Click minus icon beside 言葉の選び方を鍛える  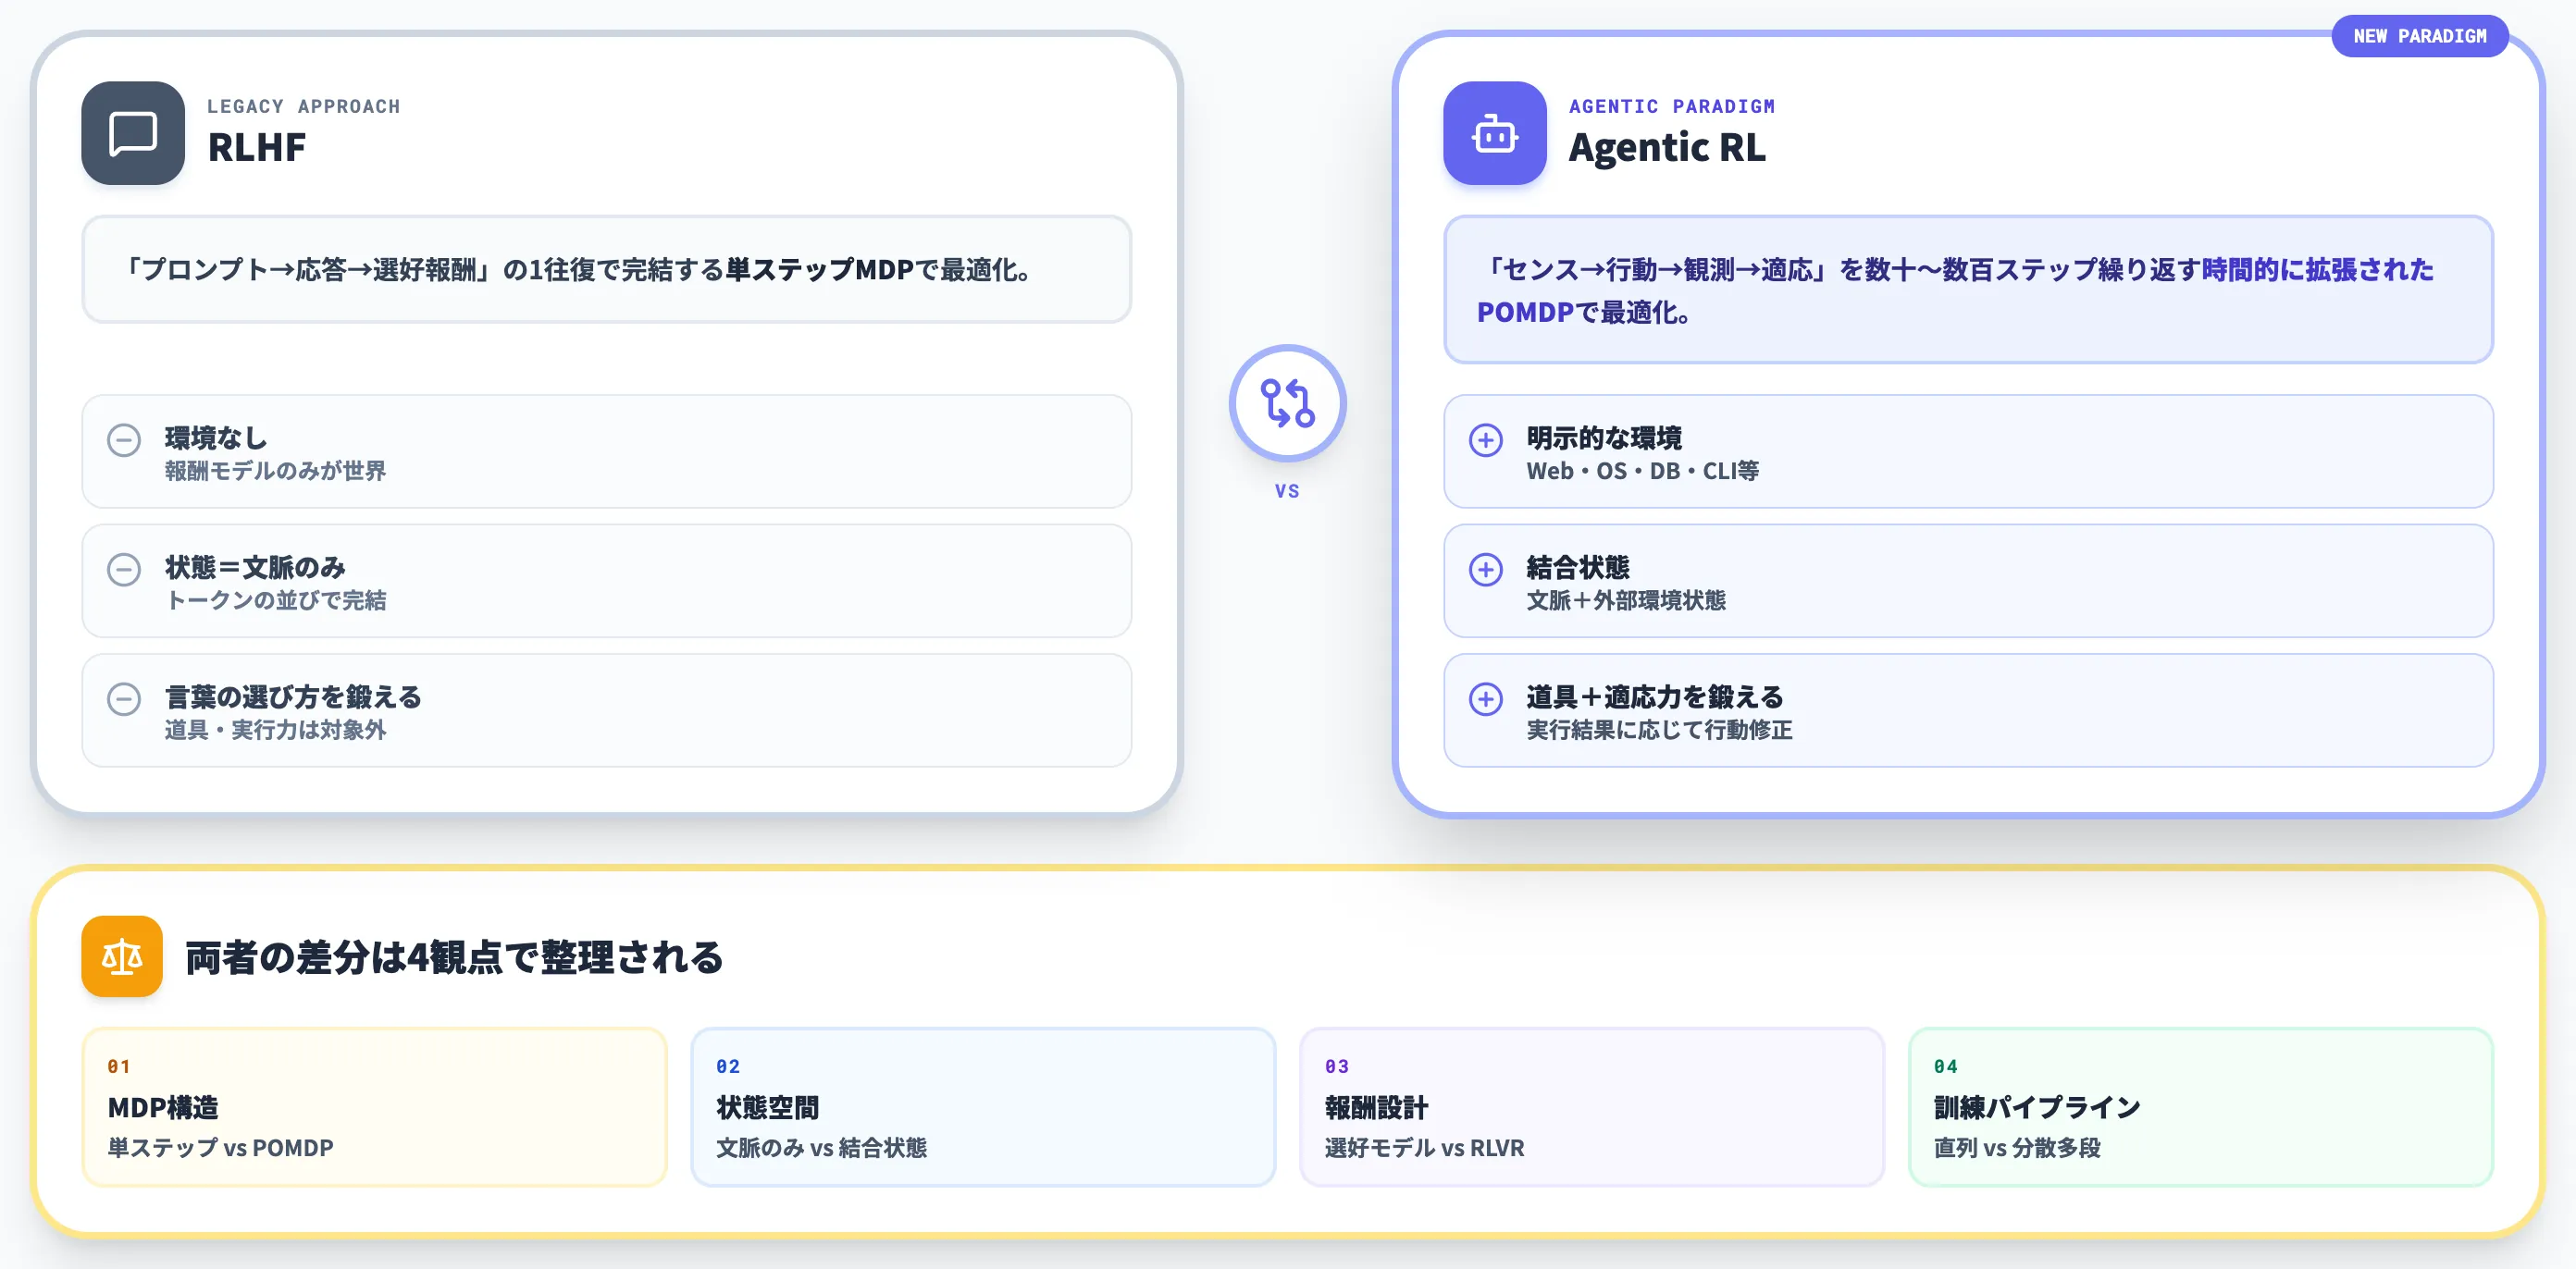tap(124, 699)
